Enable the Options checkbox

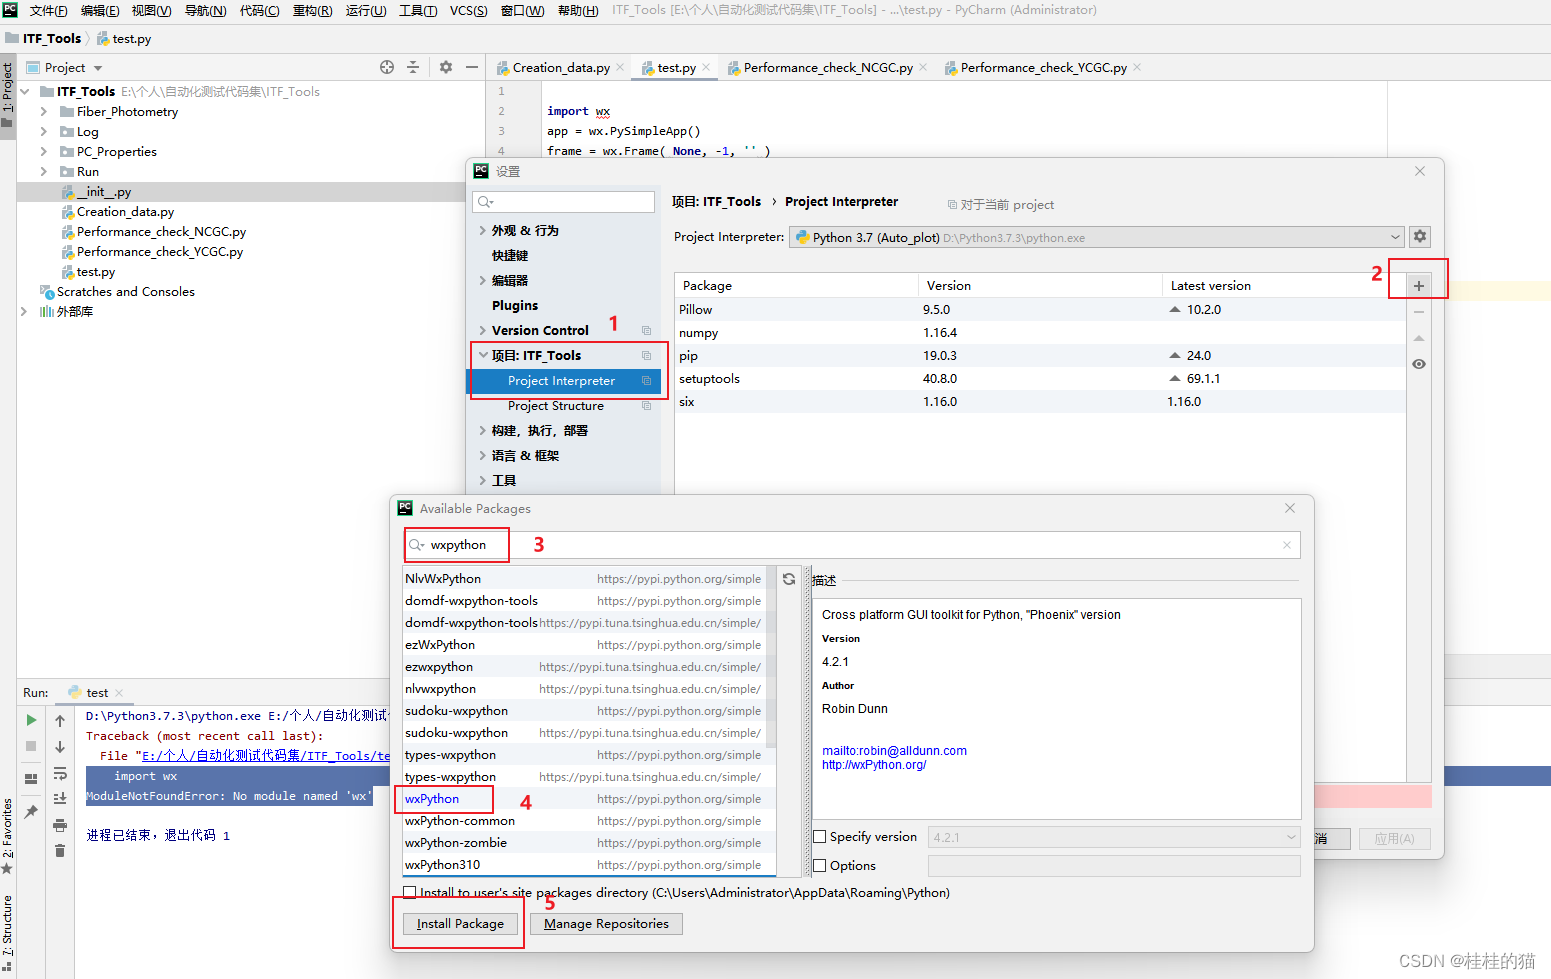[x=820, y=866]
